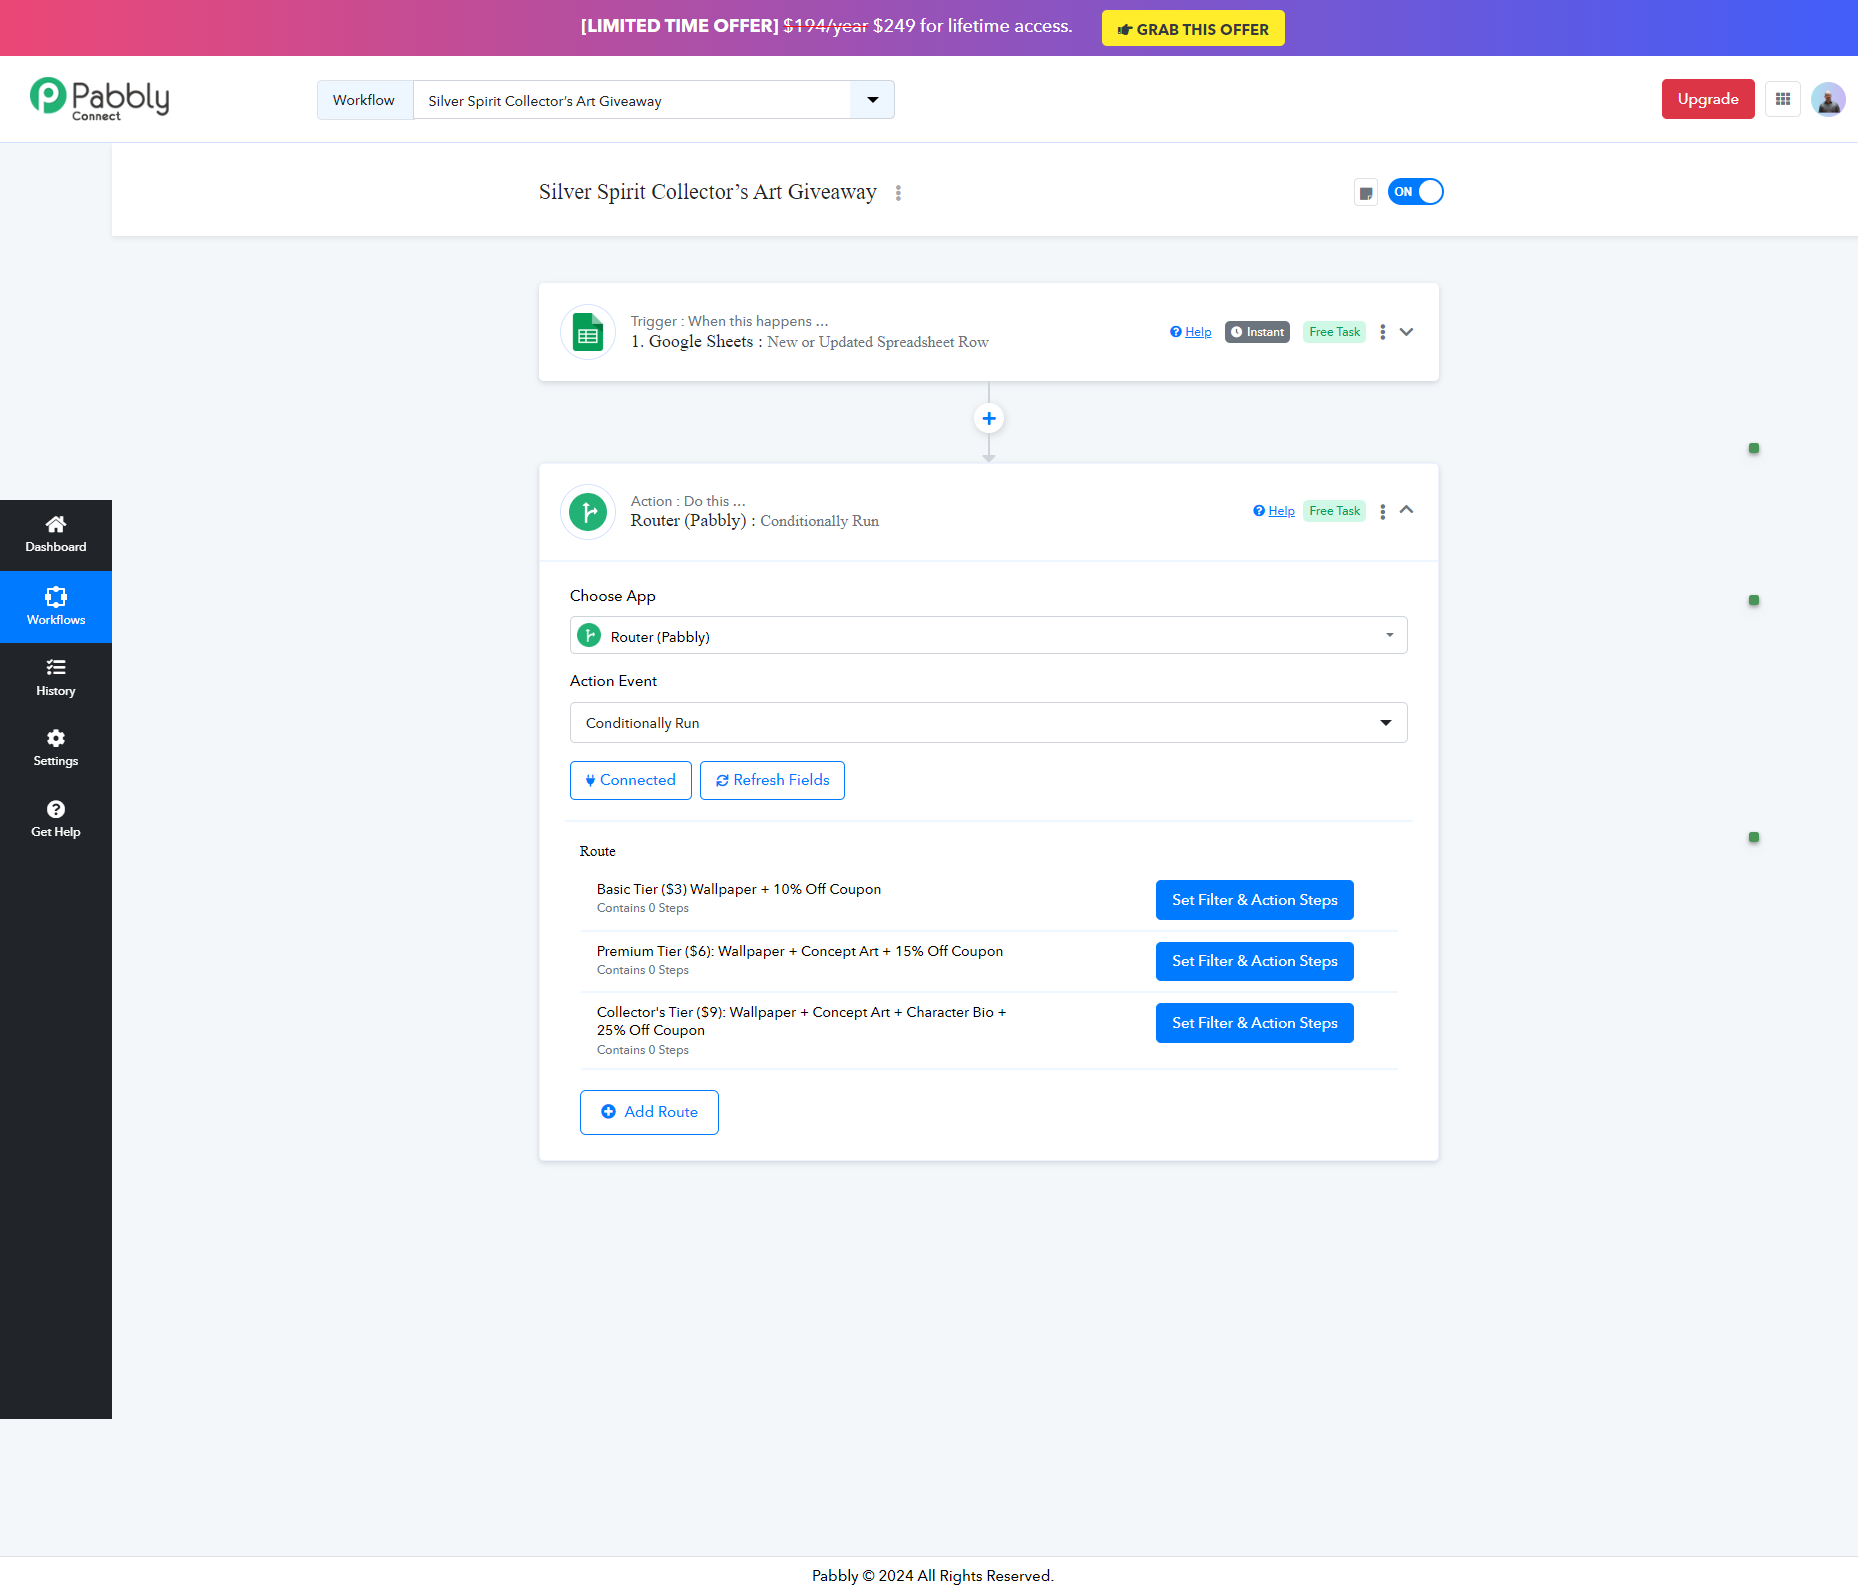
Task: Click the Workflow label tab in header
Action: 364,100
